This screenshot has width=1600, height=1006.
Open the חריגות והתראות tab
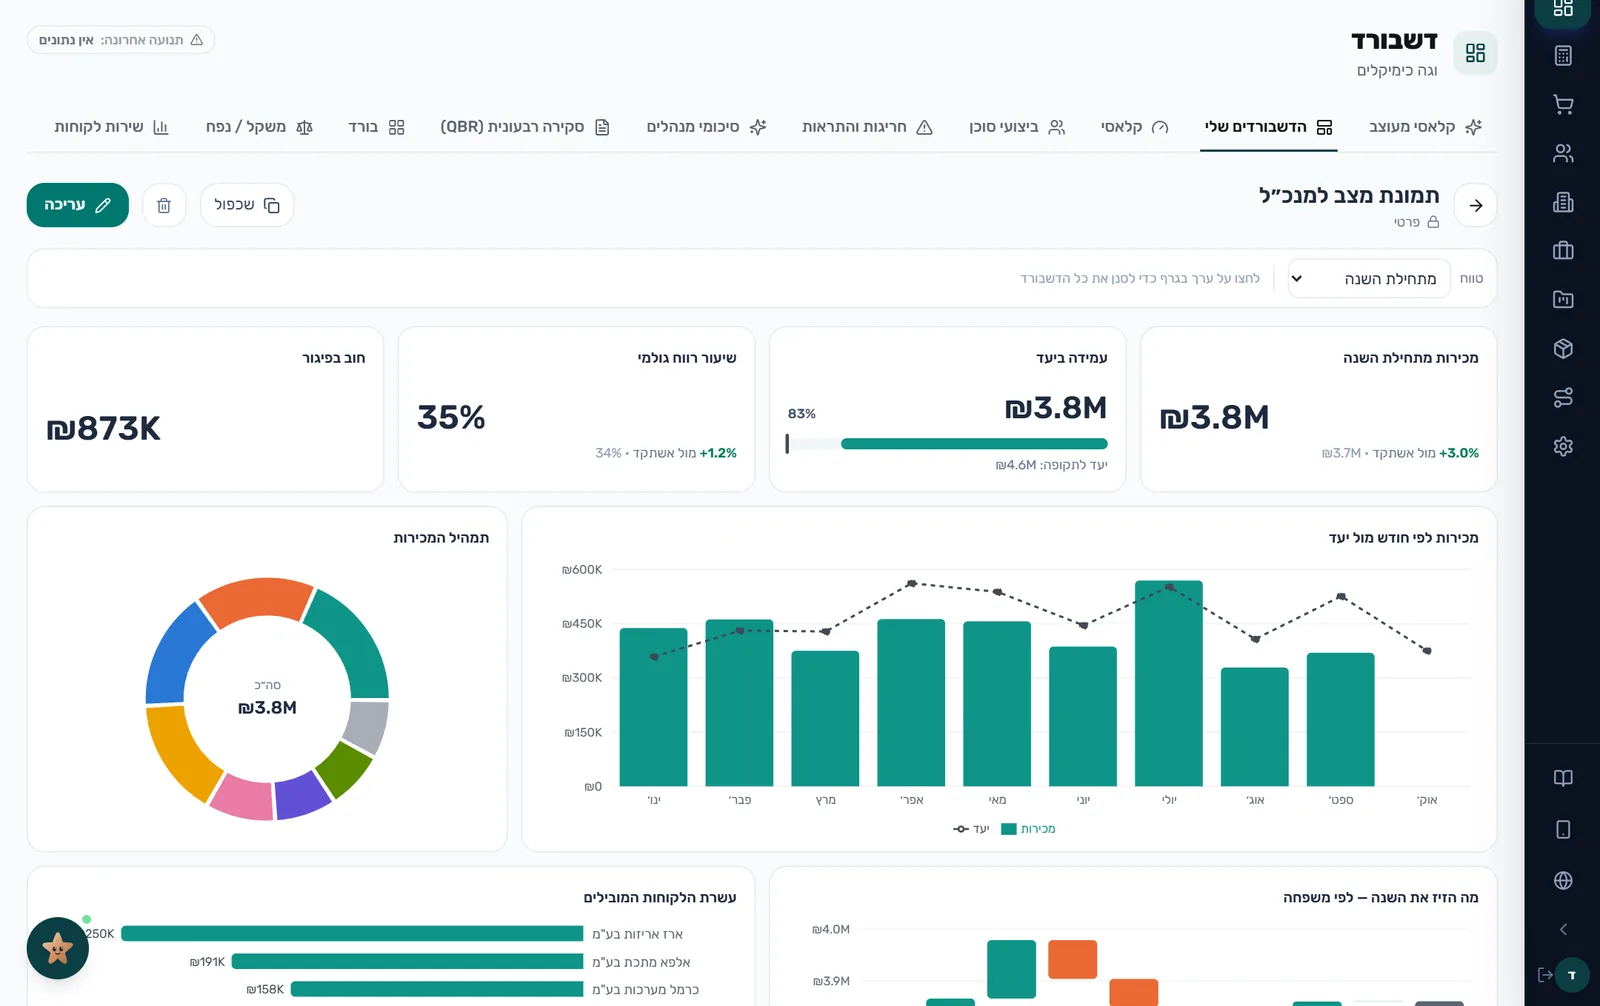click(x=867, y=127)
